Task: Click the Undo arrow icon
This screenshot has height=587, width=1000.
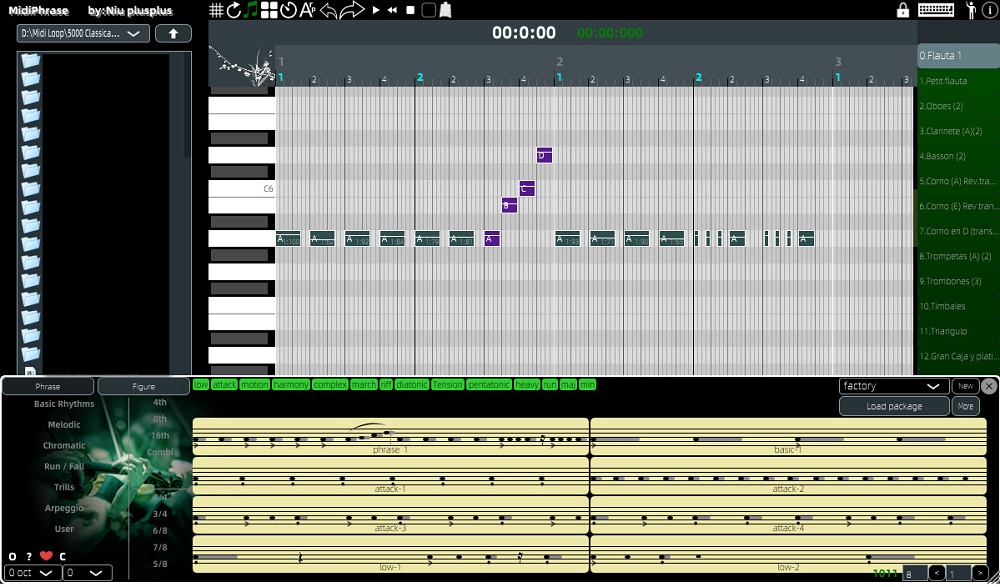Action: click(330, 9)
